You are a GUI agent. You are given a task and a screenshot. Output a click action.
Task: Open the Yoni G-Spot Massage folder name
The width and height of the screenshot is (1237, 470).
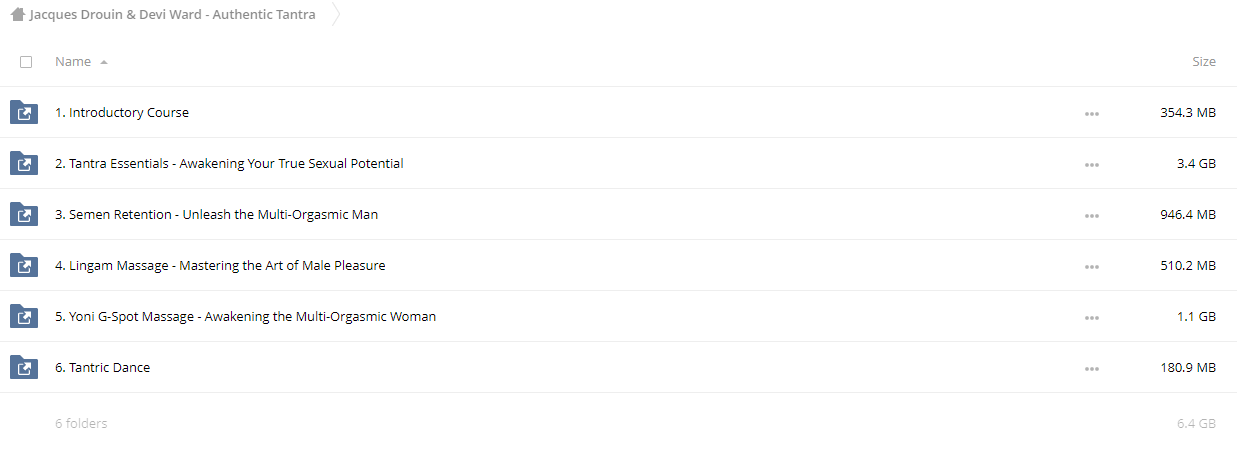[245, 316]
